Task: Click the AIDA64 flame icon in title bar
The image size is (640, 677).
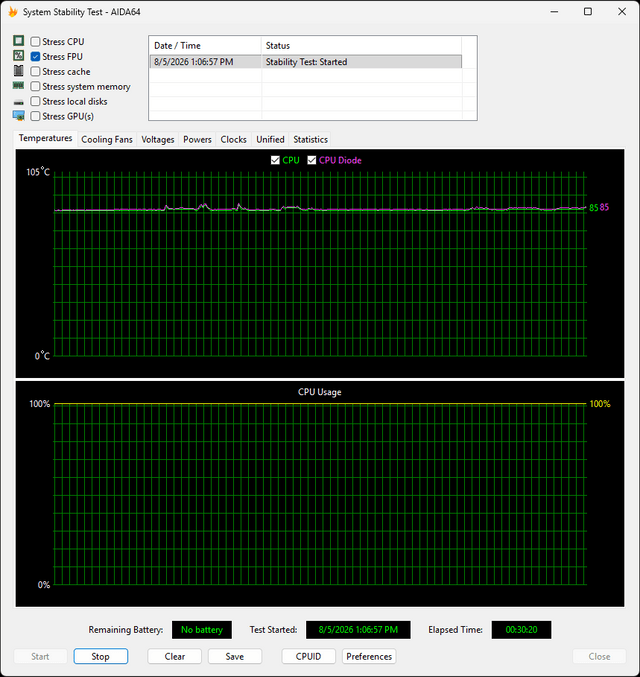Action: pyautogui.click(x=13, y=12)
